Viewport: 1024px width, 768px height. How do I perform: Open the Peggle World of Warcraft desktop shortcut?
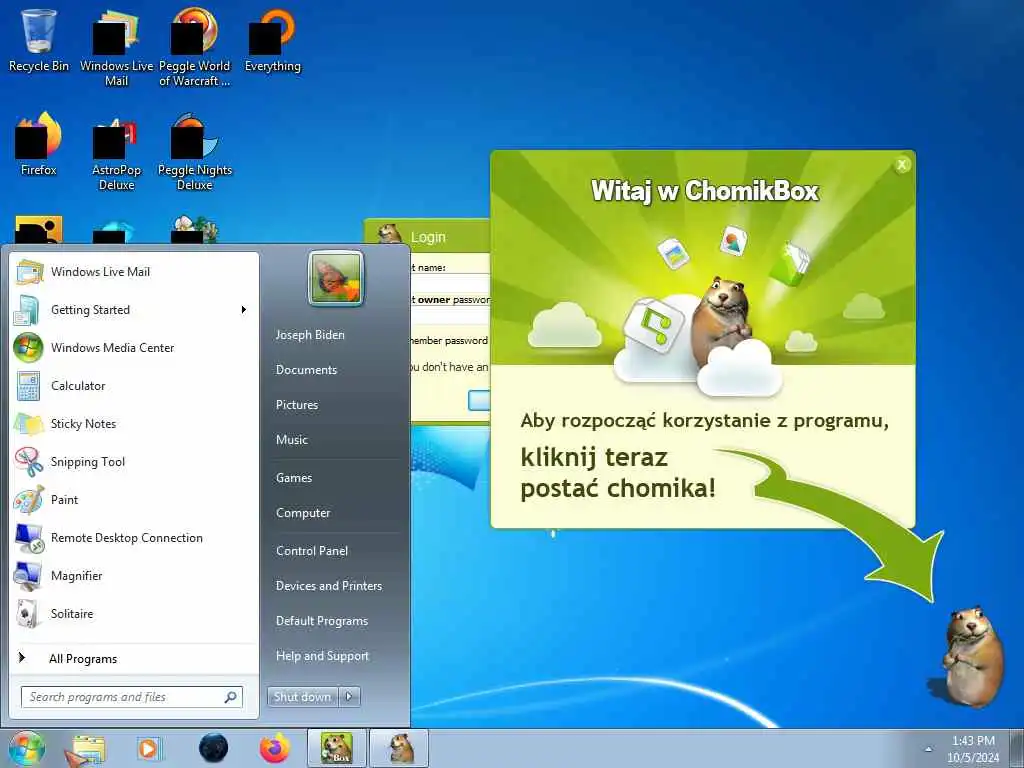click(195, 47)
